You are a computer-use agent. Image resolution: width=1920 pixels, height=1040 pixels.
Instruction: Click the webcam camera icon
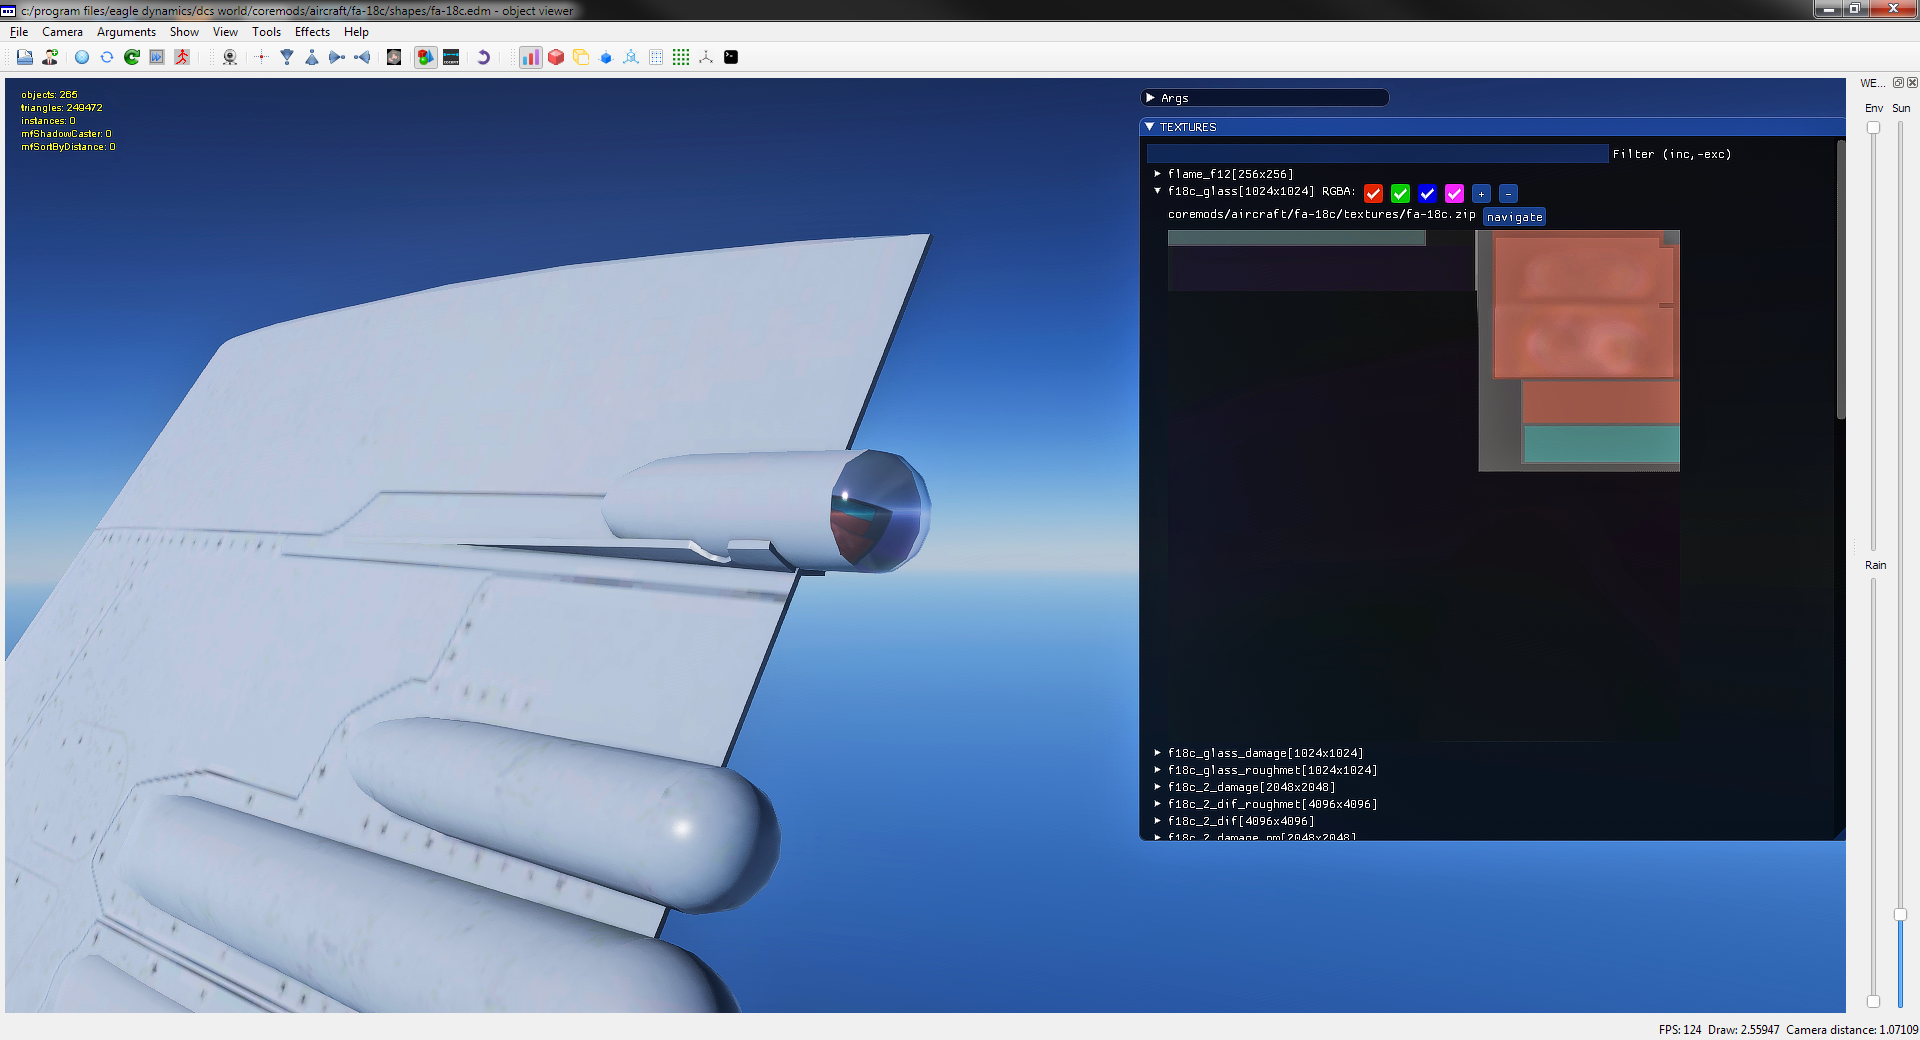tap(230, 57)
